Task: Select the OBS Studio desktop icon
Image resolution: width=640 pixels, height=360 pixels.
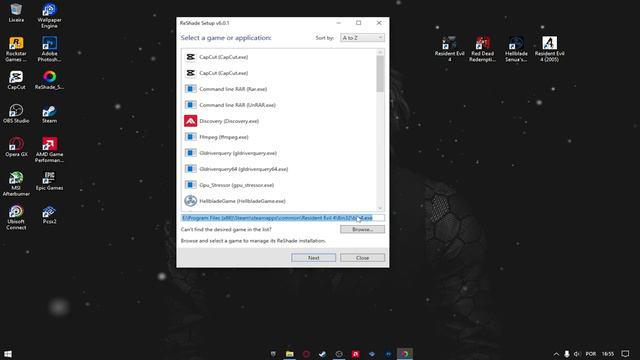Action: pyautogui.click(x=16, y=113)
